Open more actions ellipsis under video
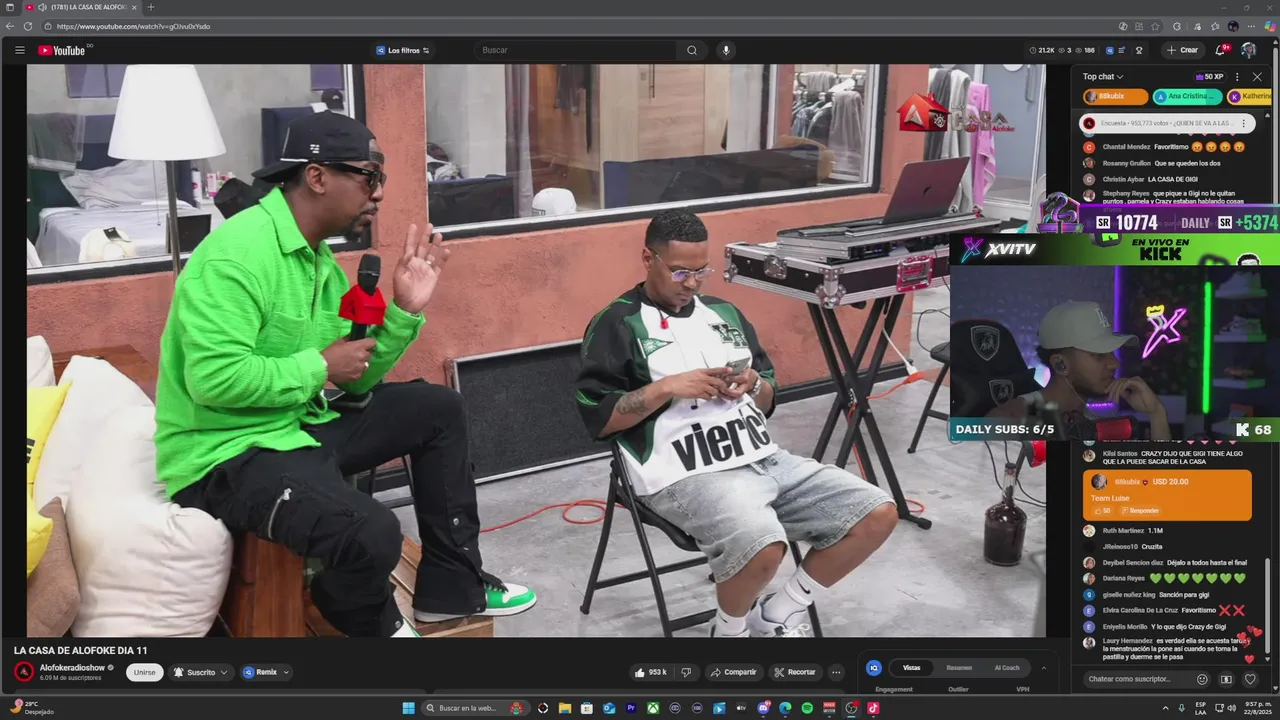 [836, 672]
